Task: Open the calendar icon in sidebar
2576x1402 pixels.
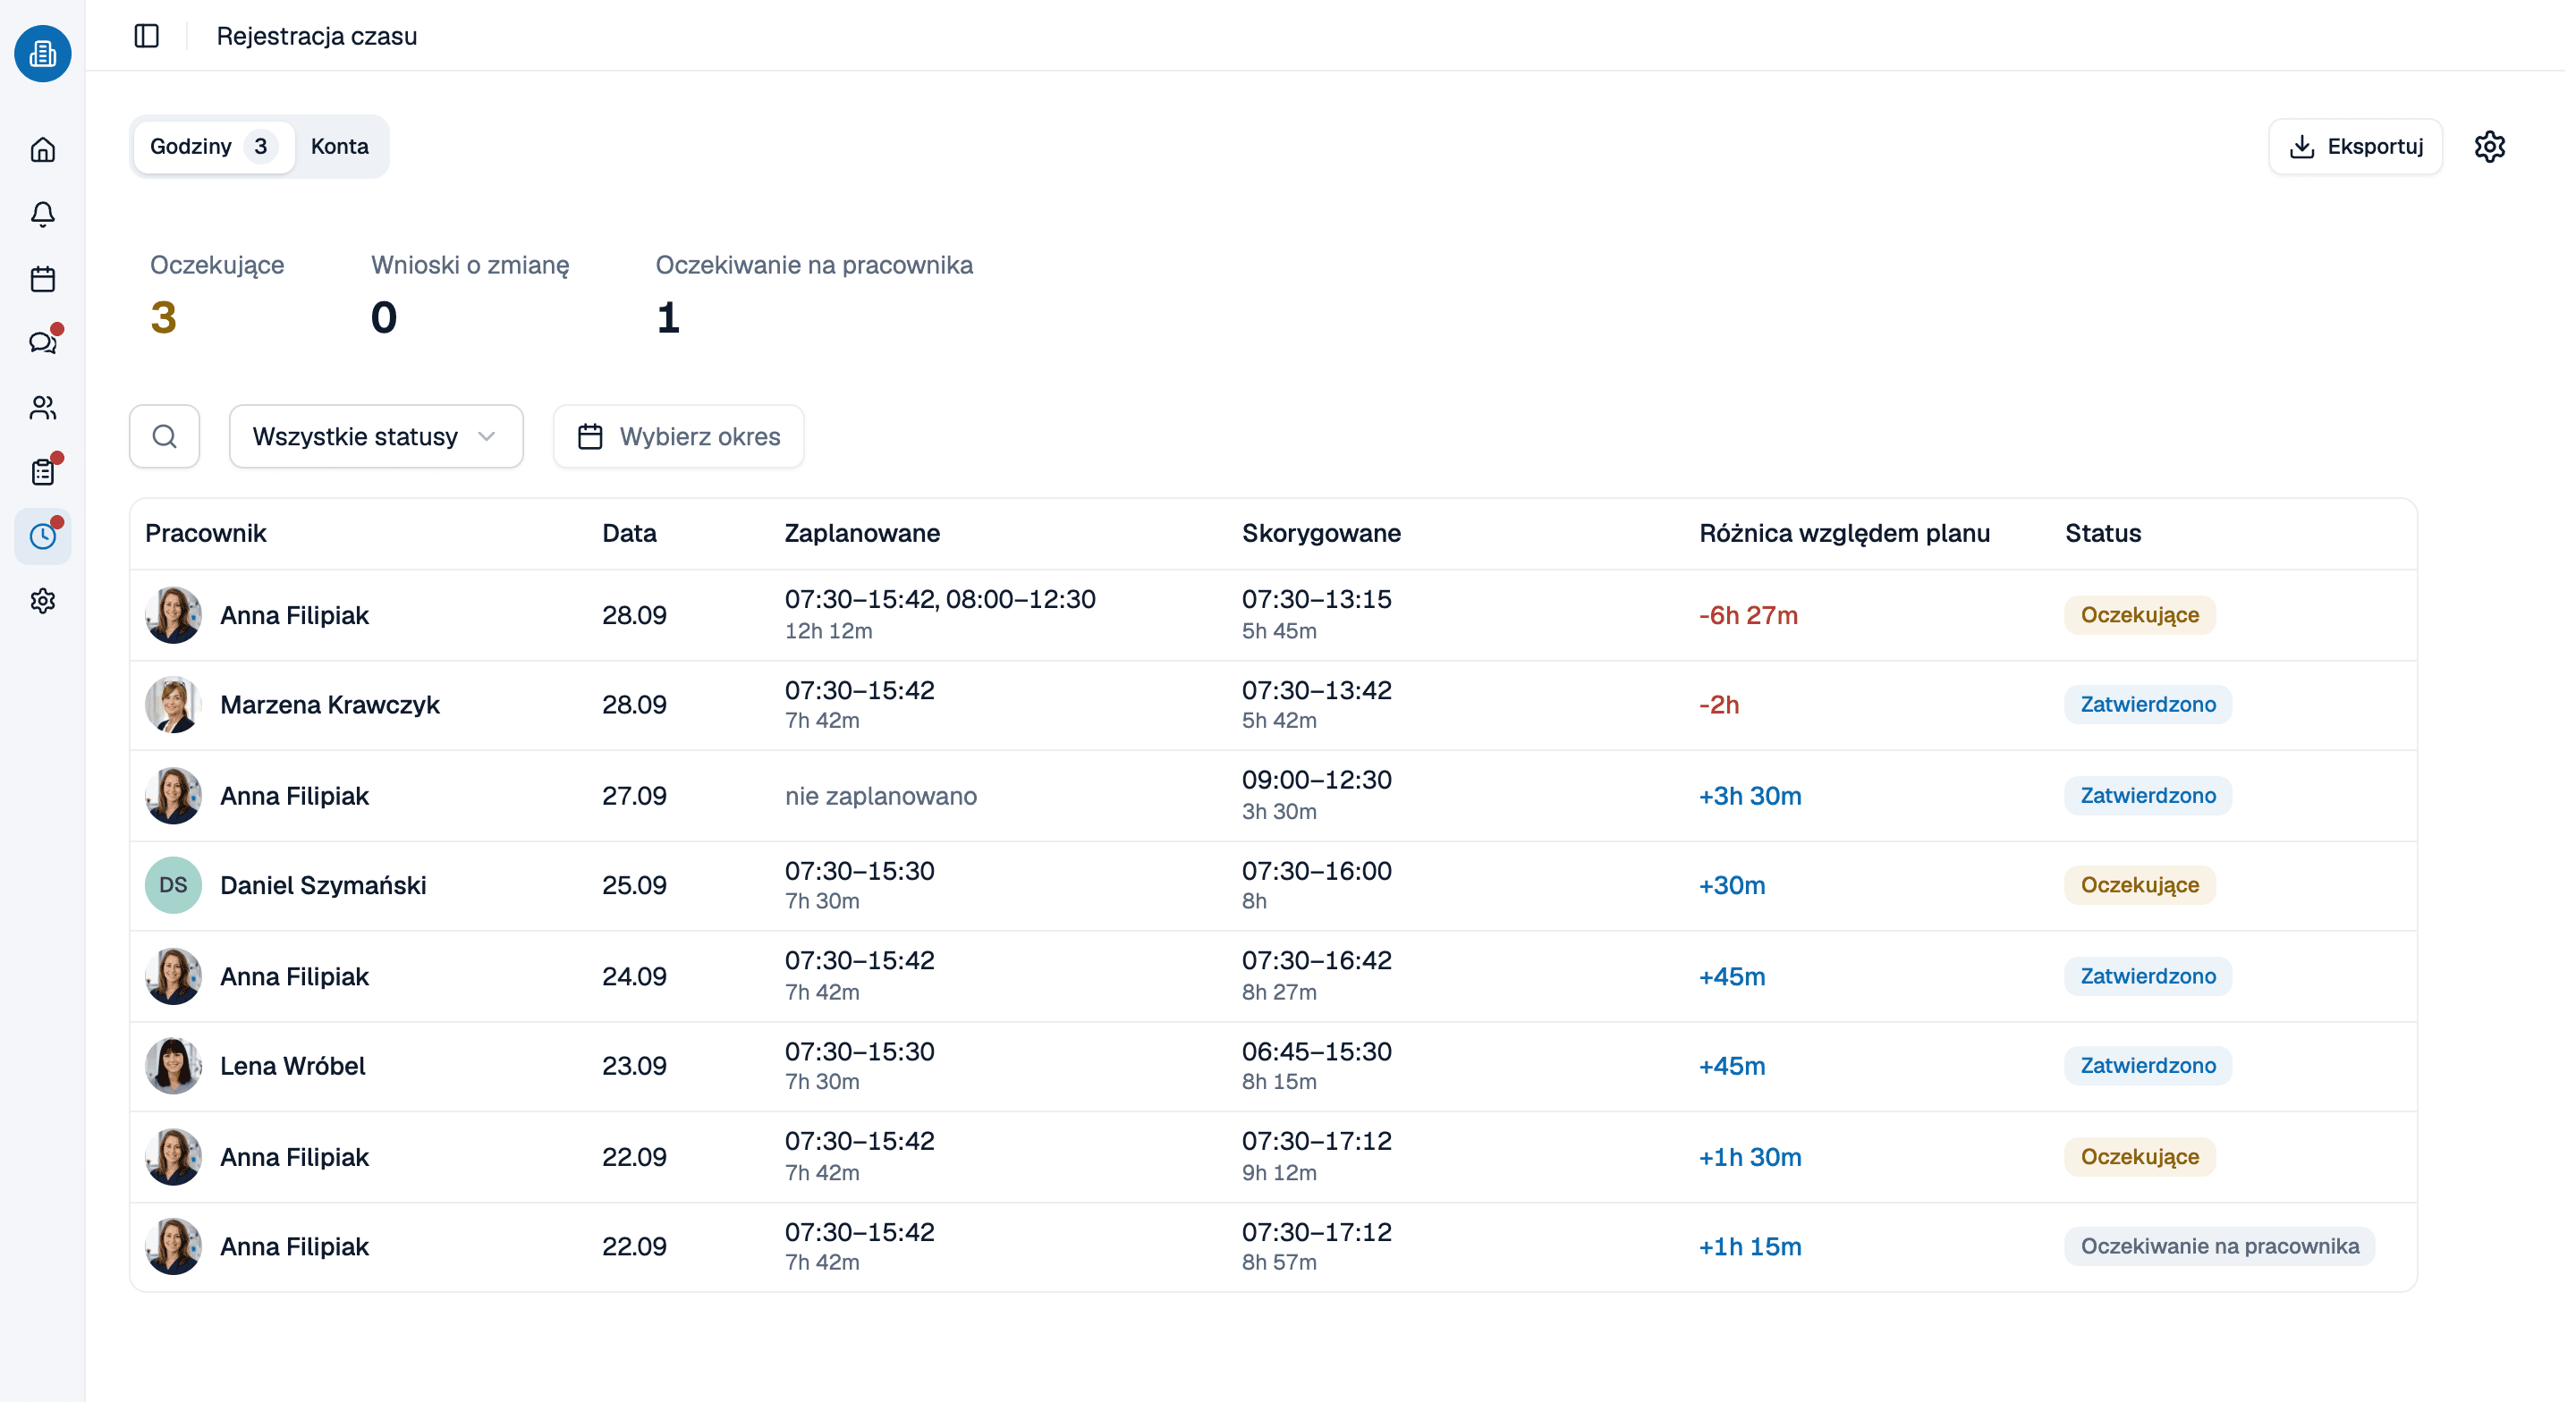Action: click(x=42, y=279)
